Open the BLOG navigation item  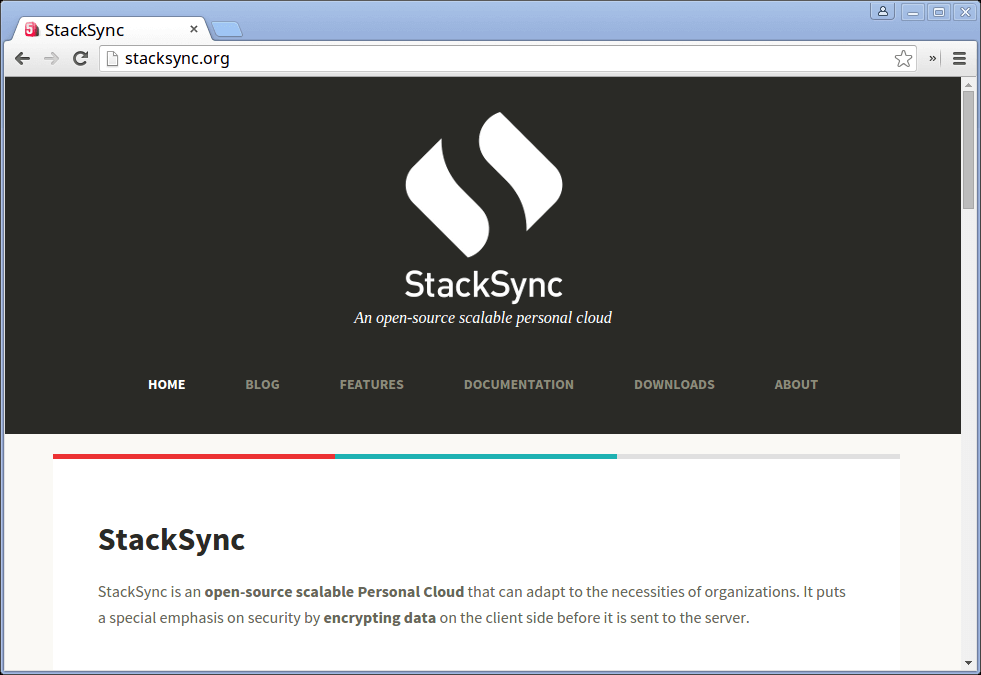[262, 385]
